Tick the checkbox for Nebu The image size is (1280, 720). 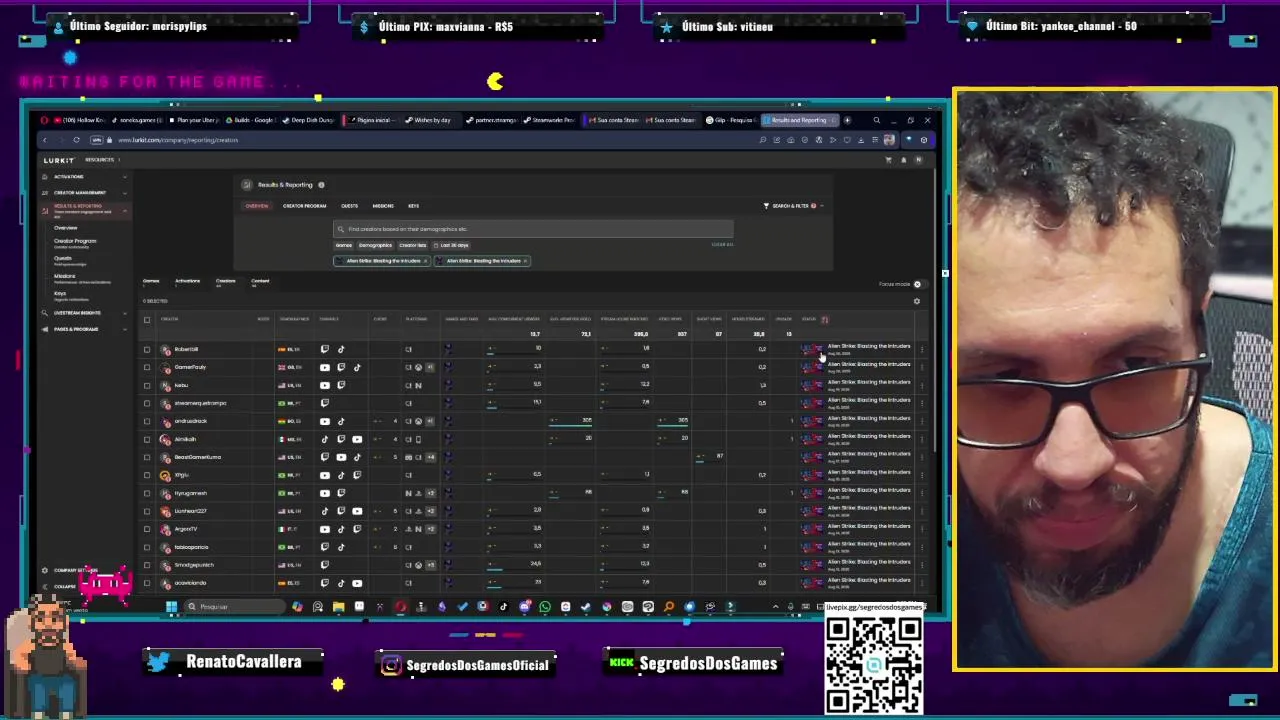[x=147, y=385]
